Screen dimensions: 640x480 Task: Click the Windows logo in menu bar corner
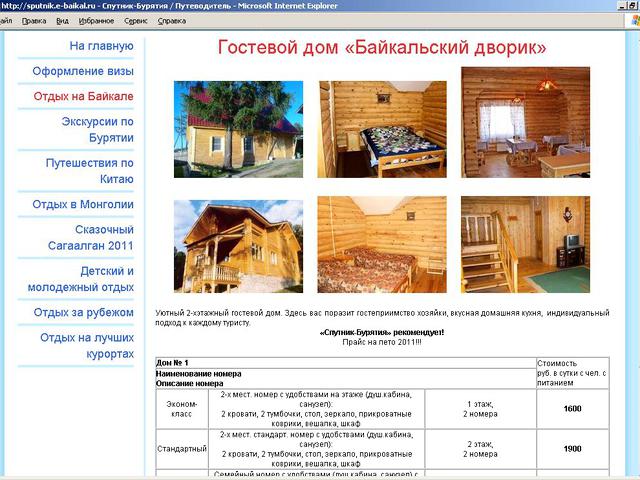(635, 21)
